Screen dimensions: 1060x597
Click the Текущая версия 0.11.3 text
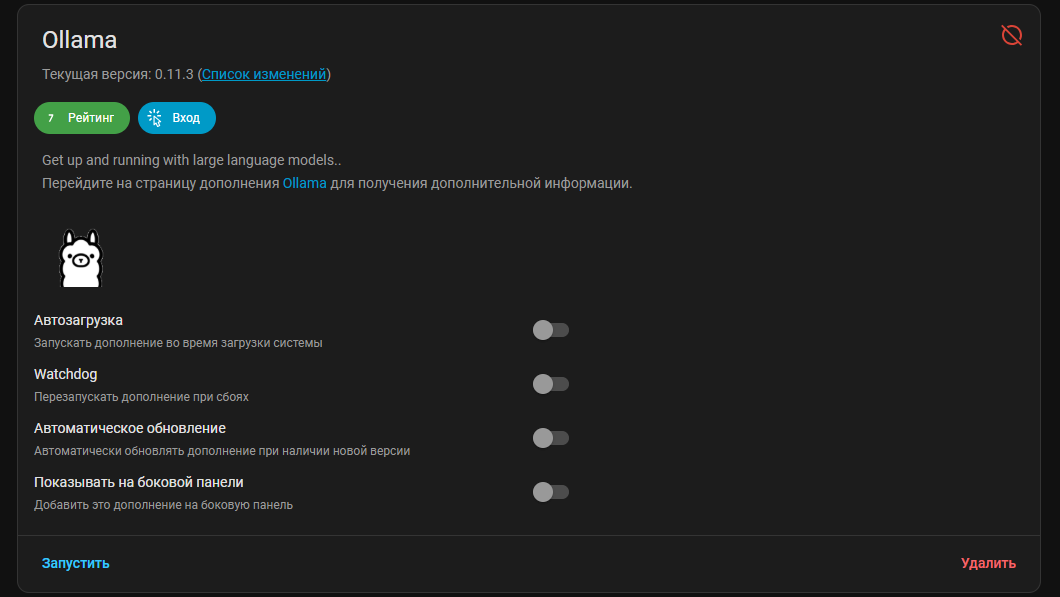click(x=118, y=74)
